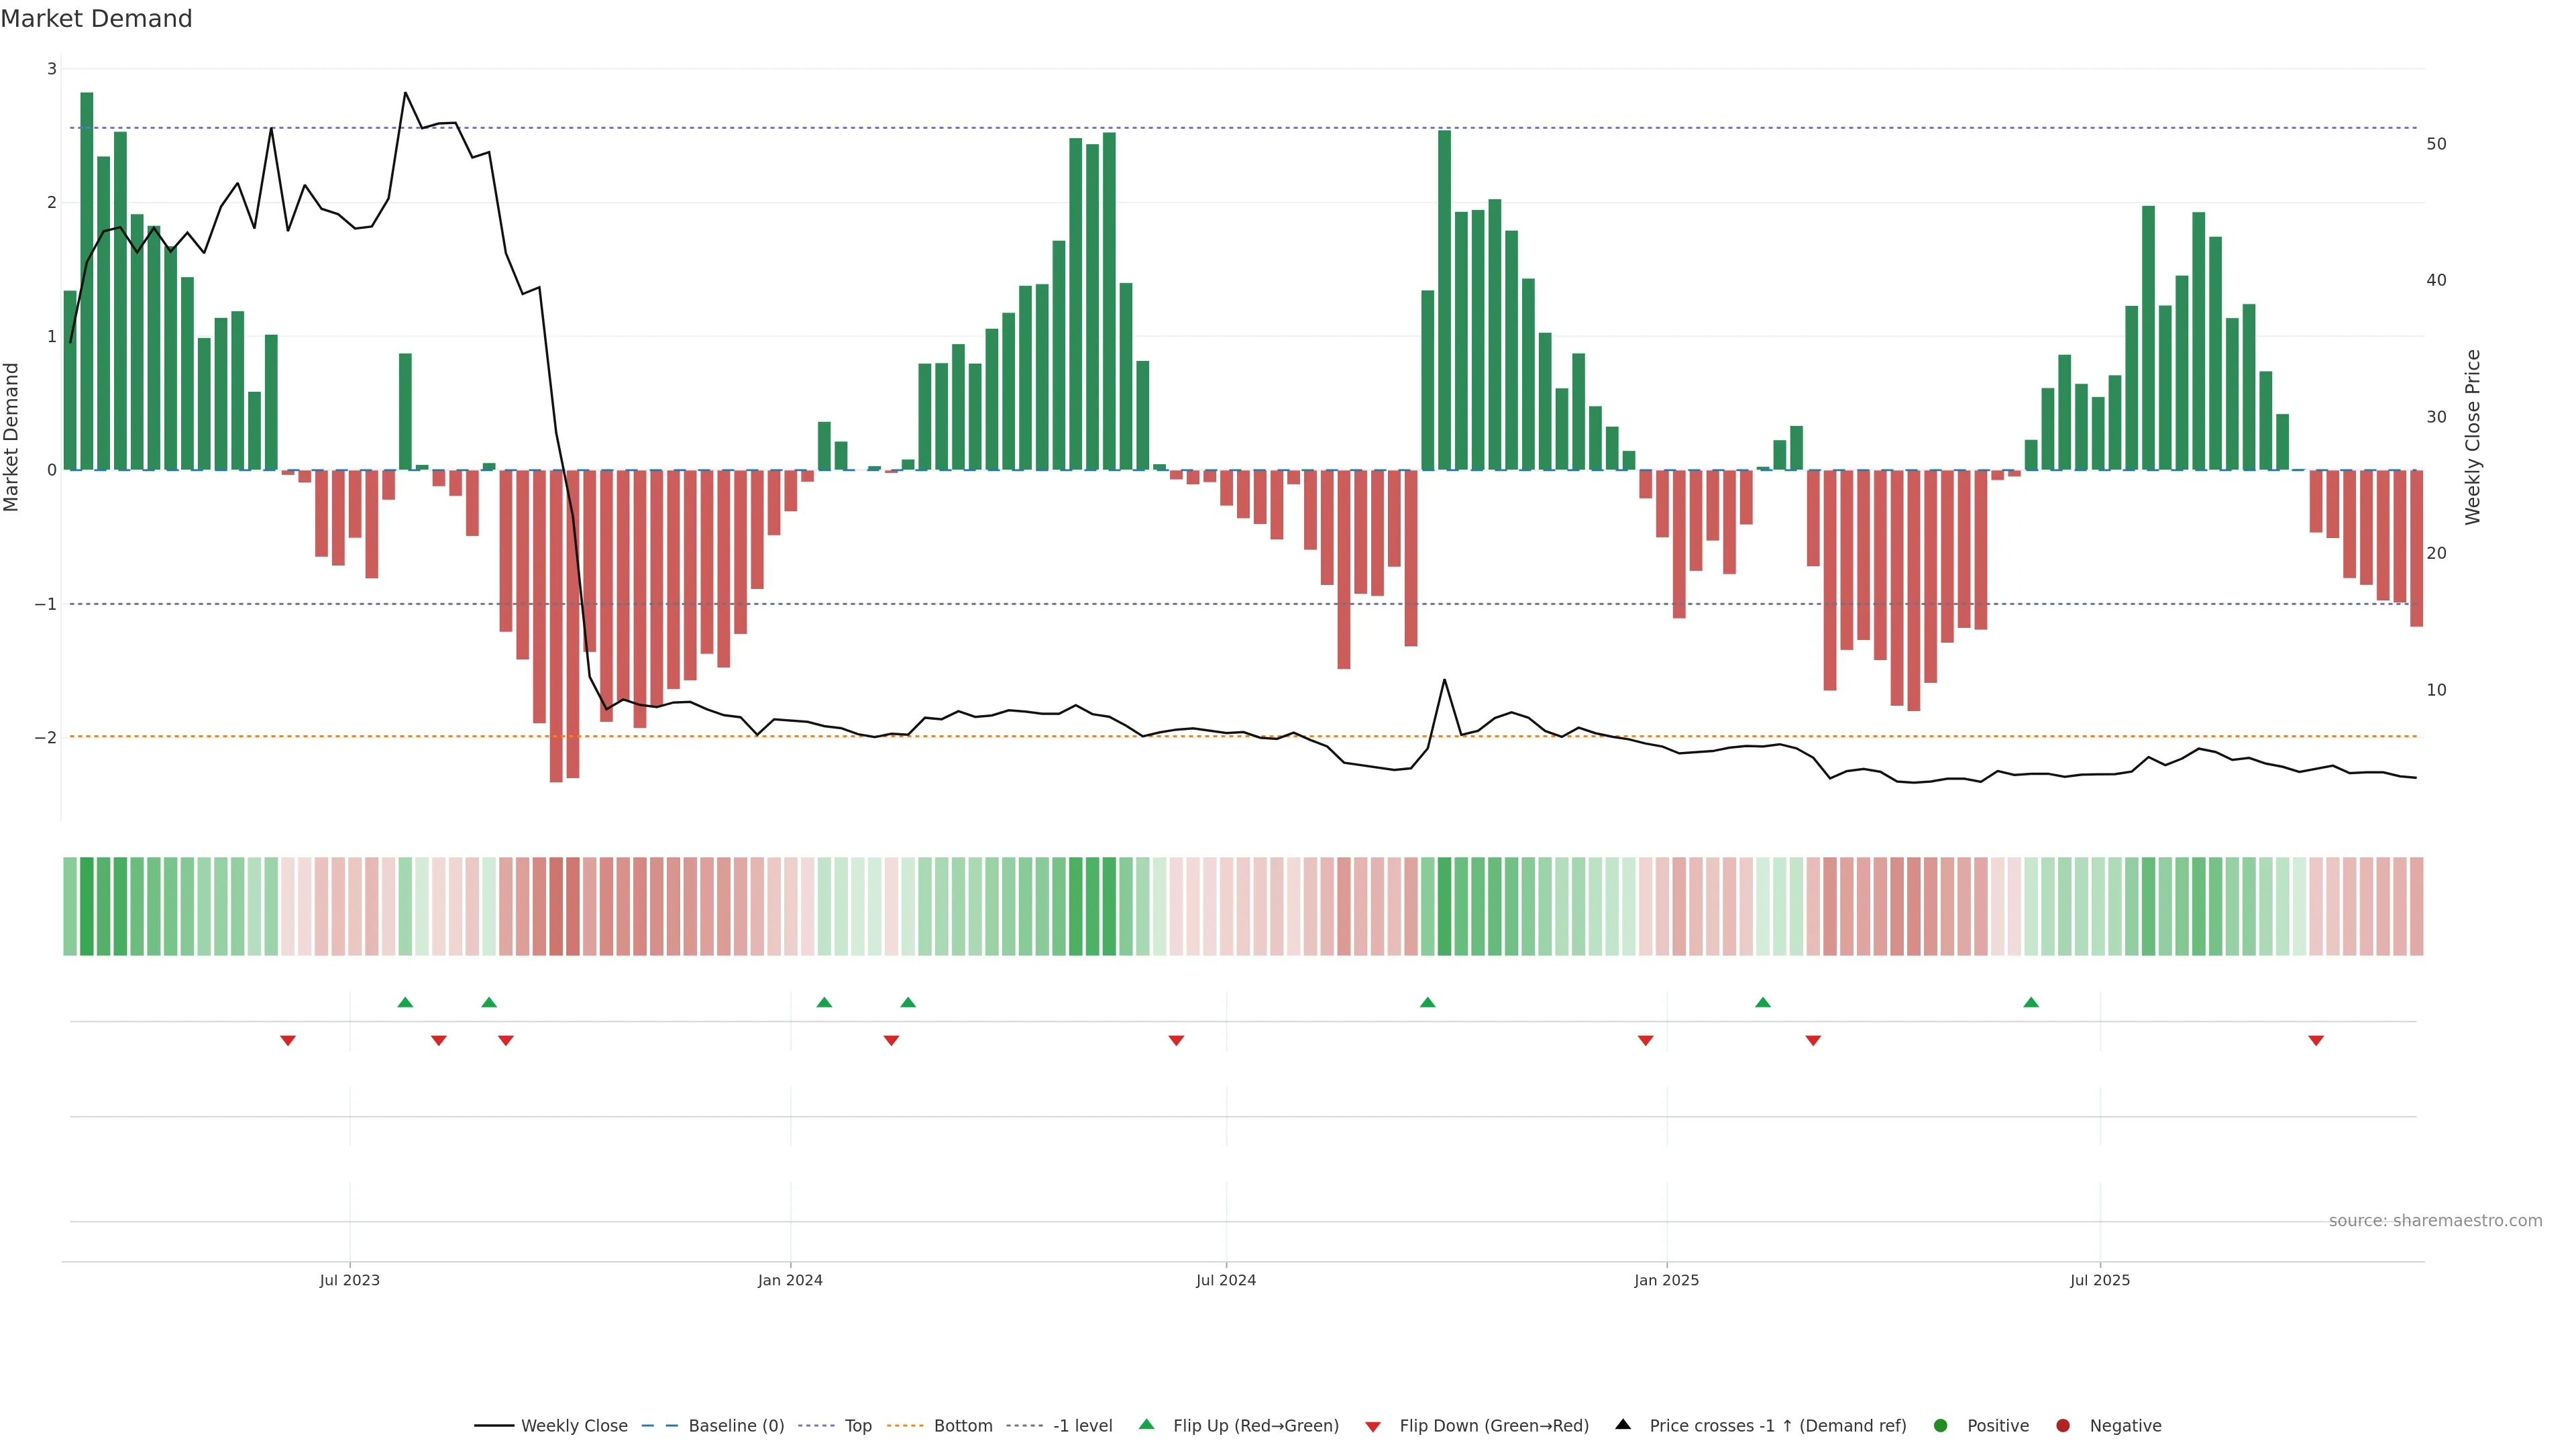Click Flip Up green triangle legend icon
Screen dimensions: 2576x1449
(x=1146, y=1424)
